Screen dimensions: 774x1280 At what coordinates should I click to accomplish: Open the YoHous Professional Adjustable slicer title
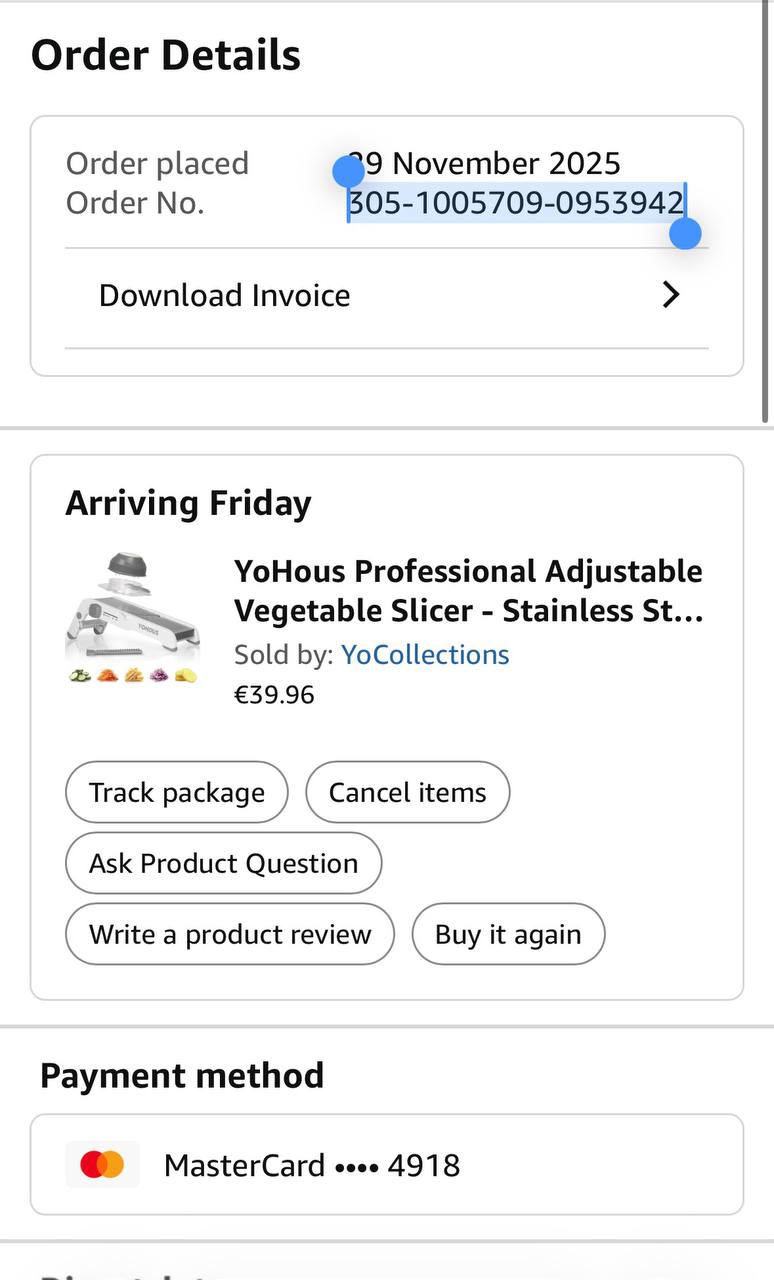(468, 591)
